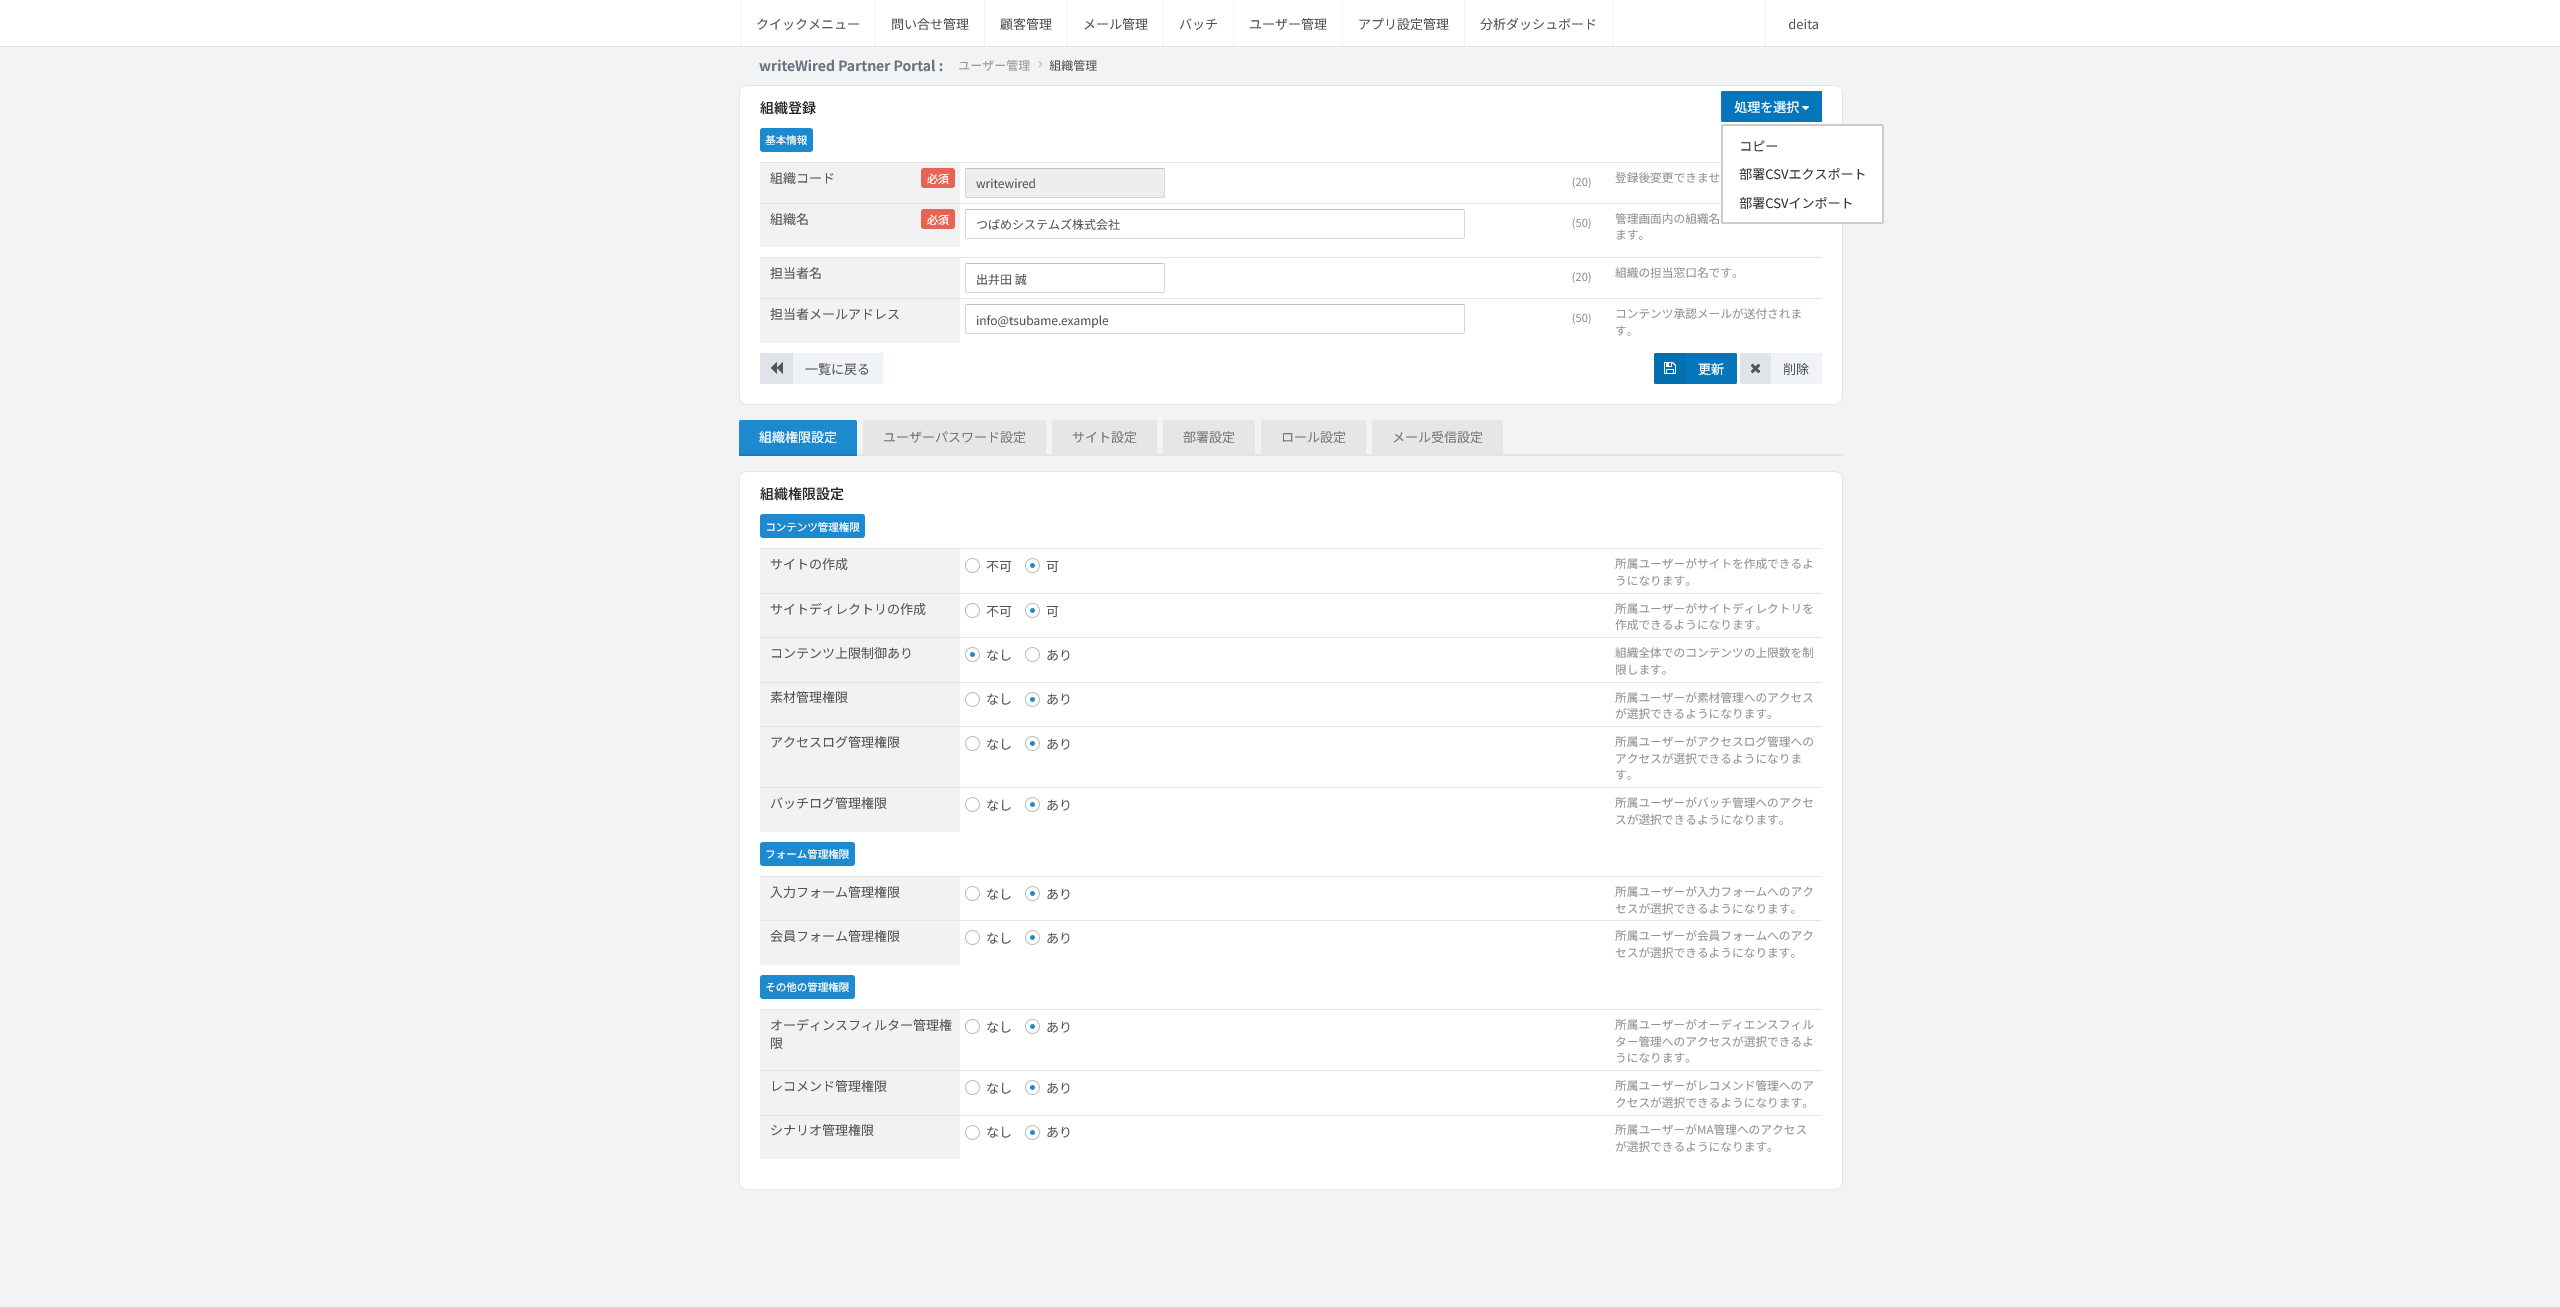
Task: Open the 処理を選択 dropdown button
Action: 1771,107
